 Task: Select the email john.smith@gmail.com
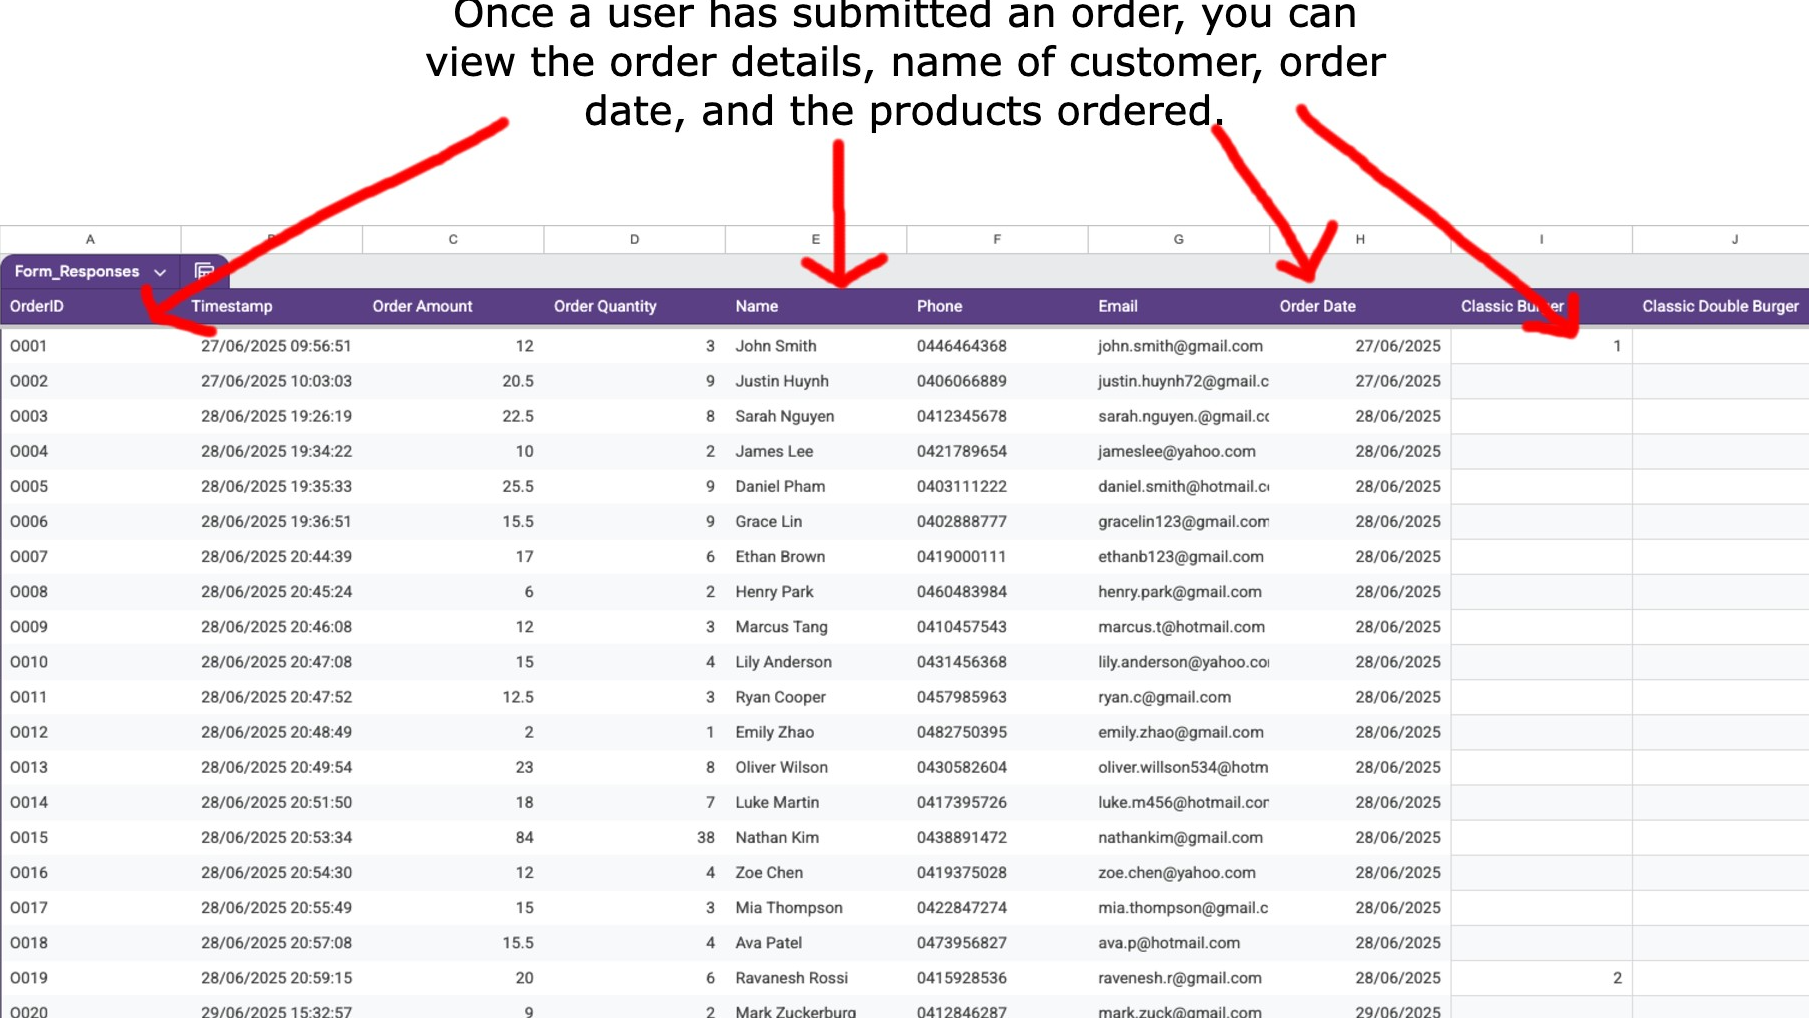[1180, 346]
